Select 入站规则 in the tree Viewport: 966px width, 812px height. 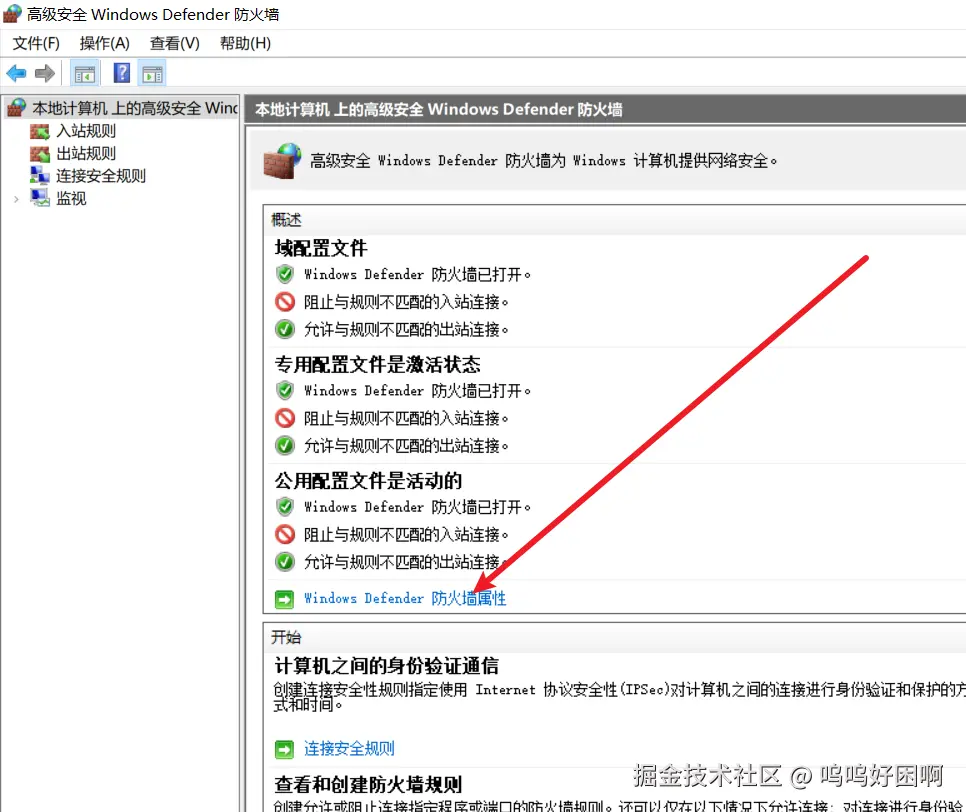[86, 131]
